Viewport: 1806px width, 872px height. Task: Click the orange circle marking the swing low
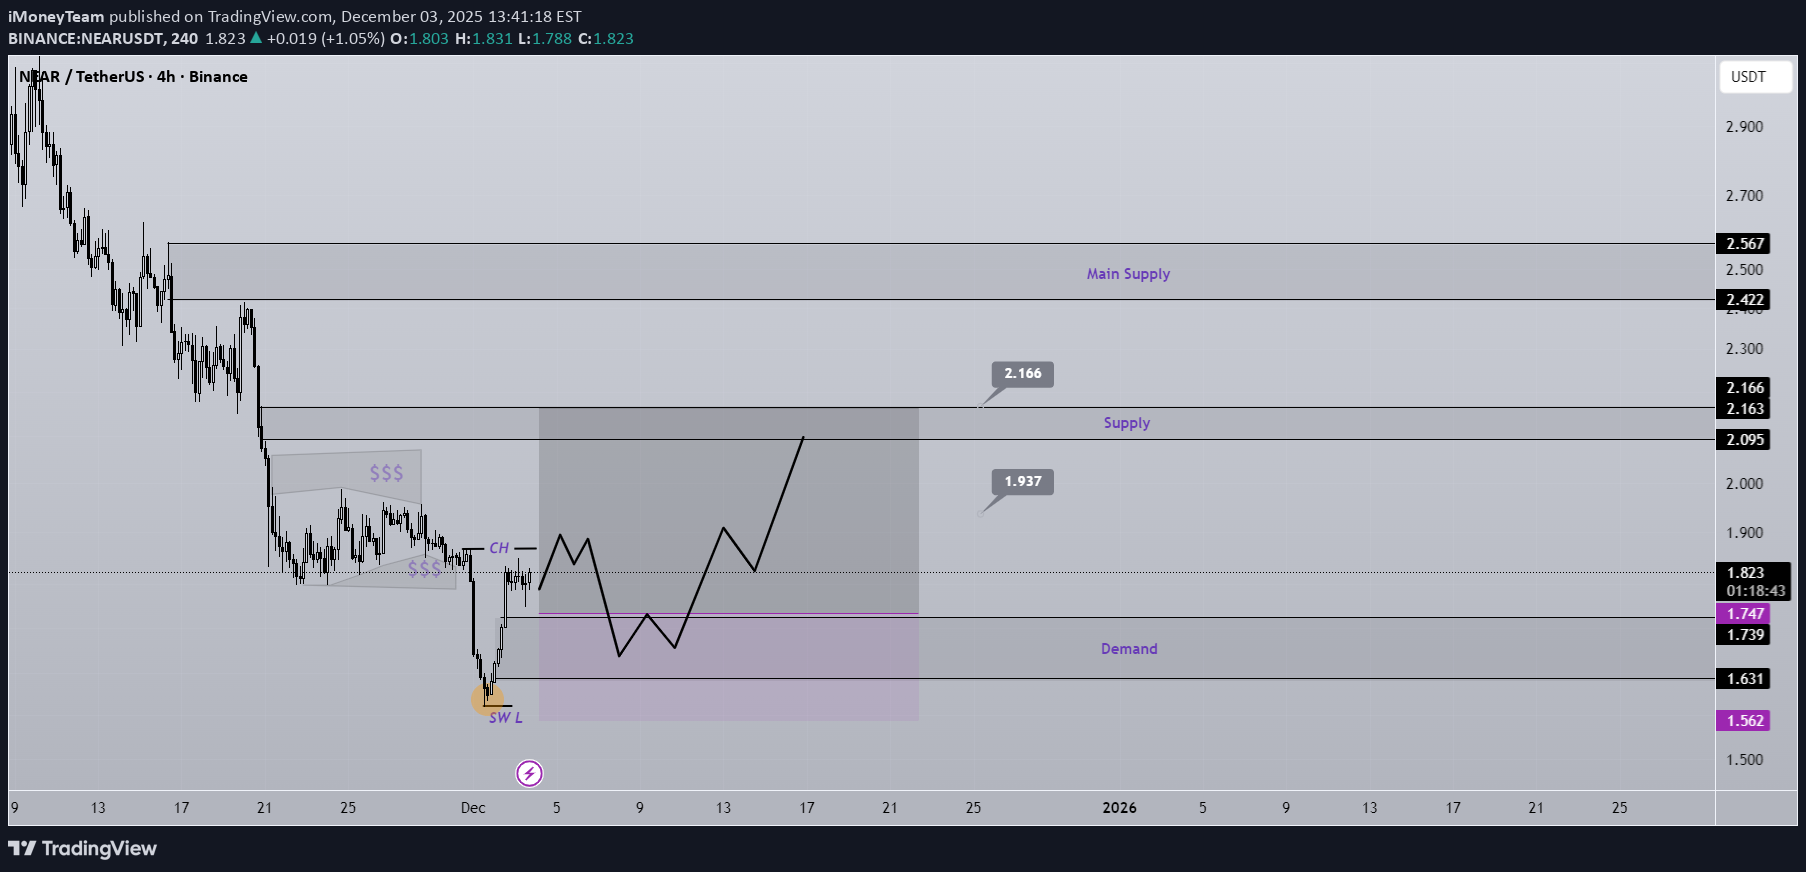tap(487, 699)
